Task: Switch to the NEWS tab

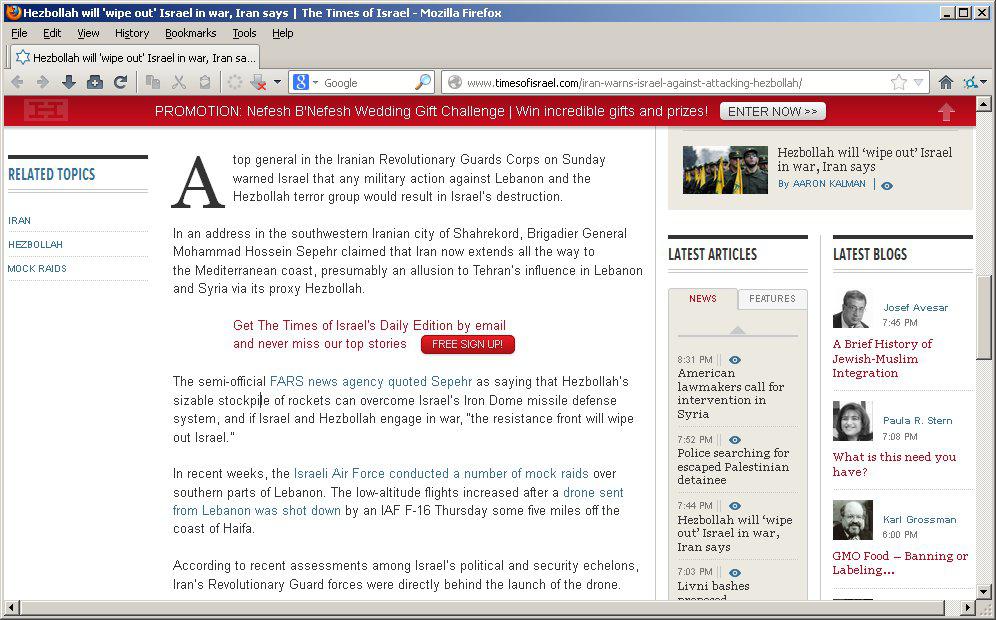Action: pos(703,299)
